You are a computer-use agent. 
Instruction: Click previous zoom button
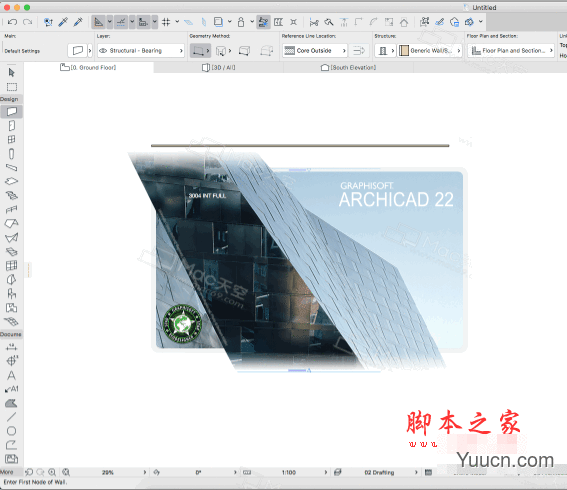[x=29, y=472]
